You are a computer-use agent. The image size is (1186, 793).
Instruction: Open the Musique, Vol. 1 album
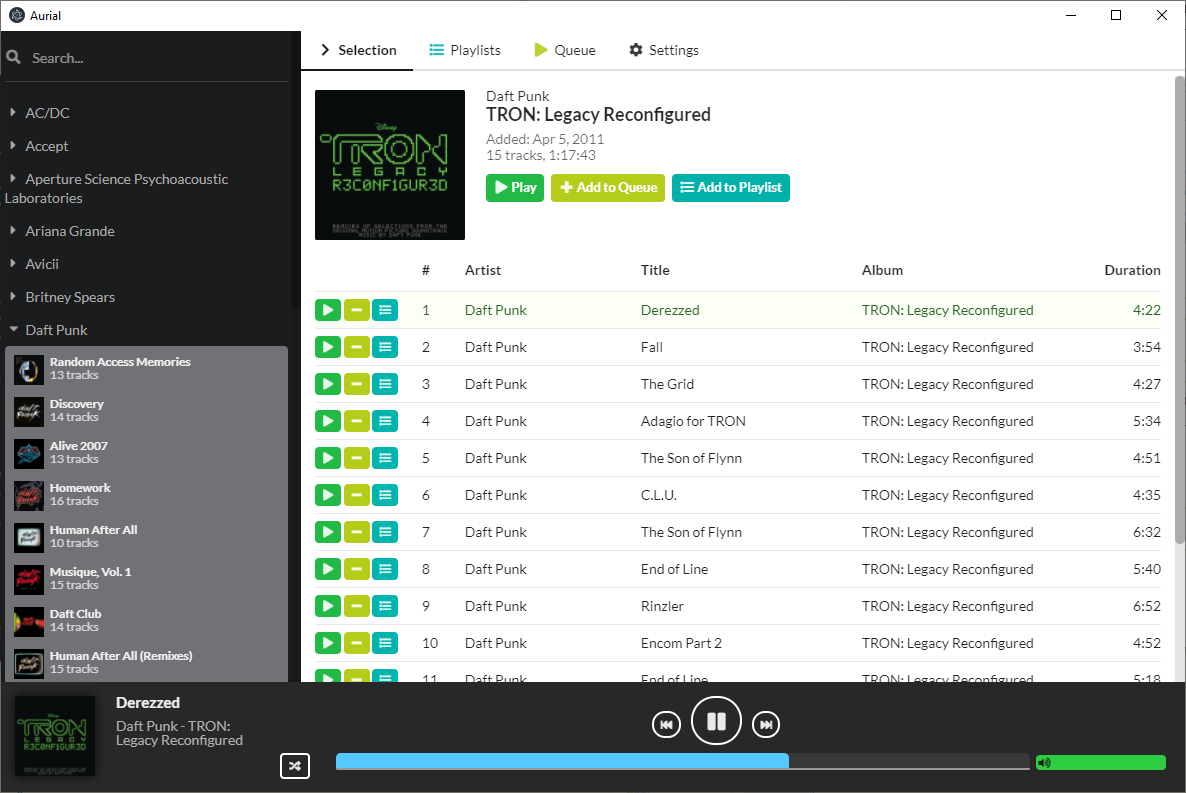point(147,579)
